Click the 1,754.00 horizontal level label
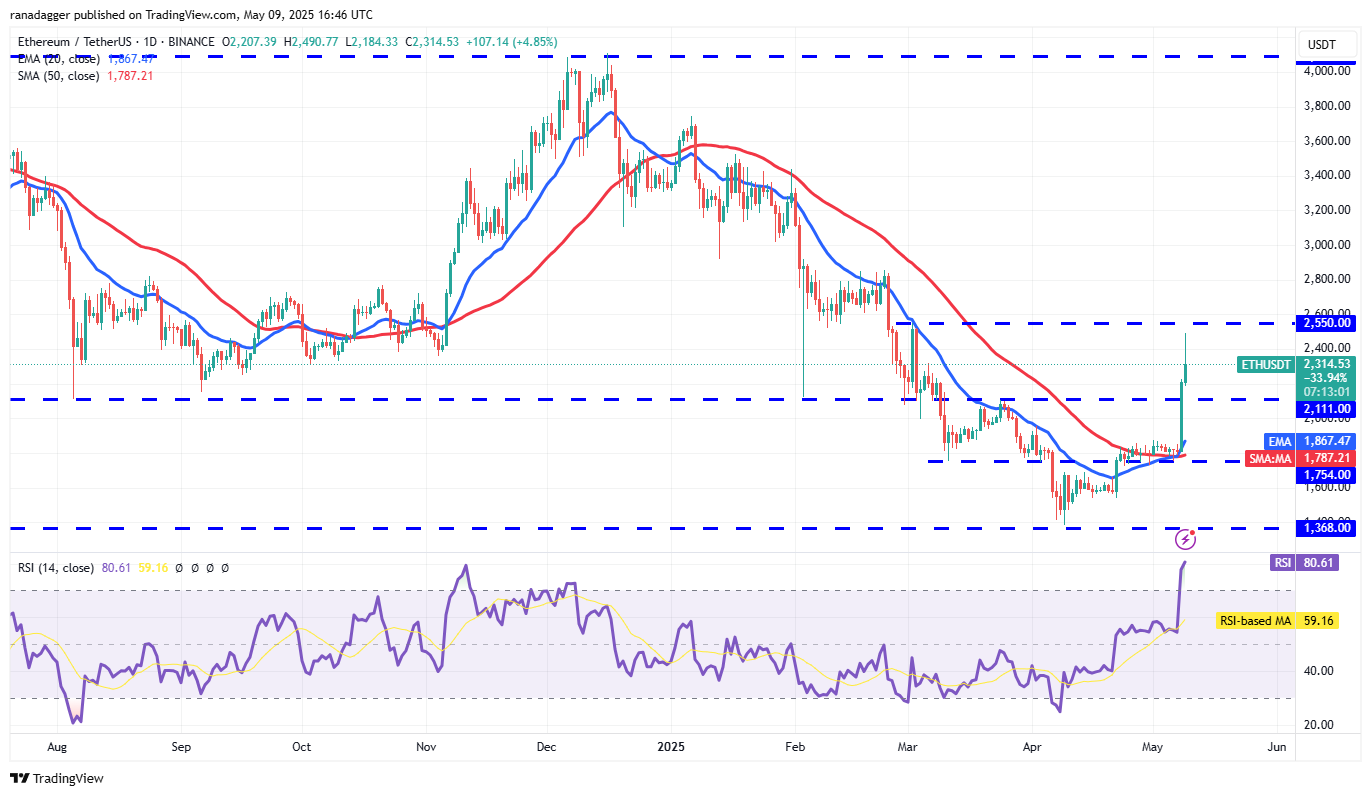The height and width of the screenshot is (796, 1371). click(x=1325, y=475)
